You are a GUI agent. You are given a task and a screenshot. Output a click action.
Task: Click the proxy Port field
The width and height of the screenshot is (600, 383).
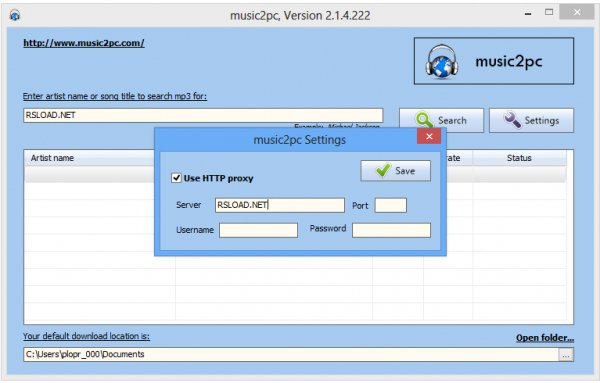pyautogui.click(x=390, y=205)
